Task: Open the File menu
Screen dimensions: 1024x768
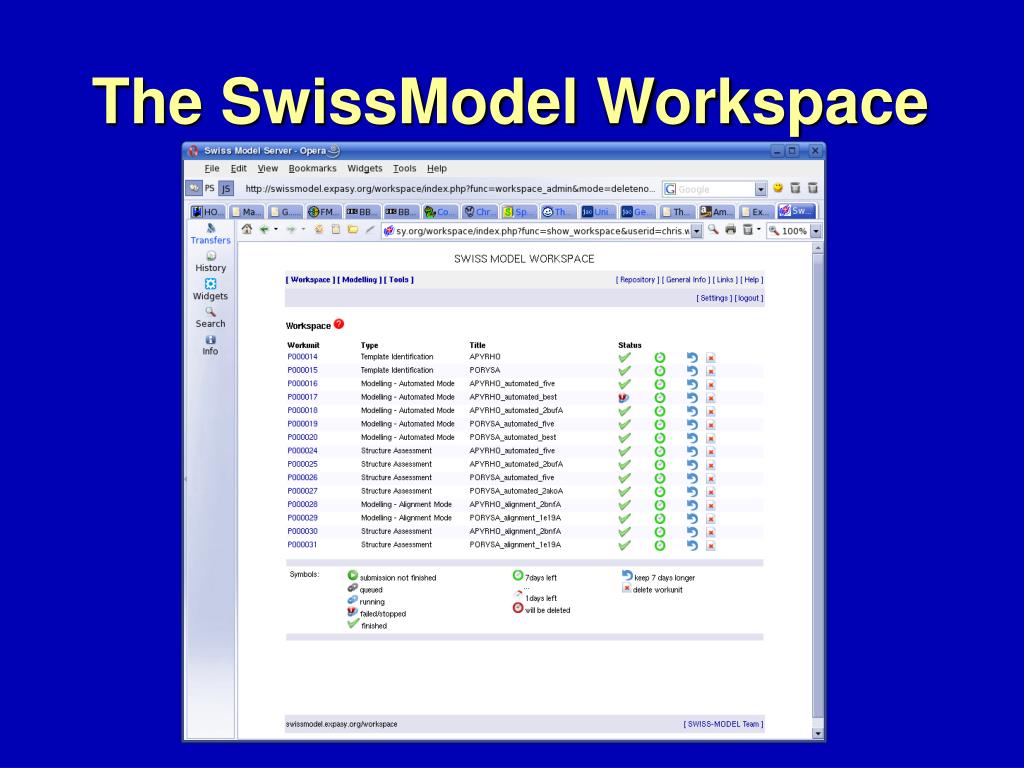Action: [212, 168]
